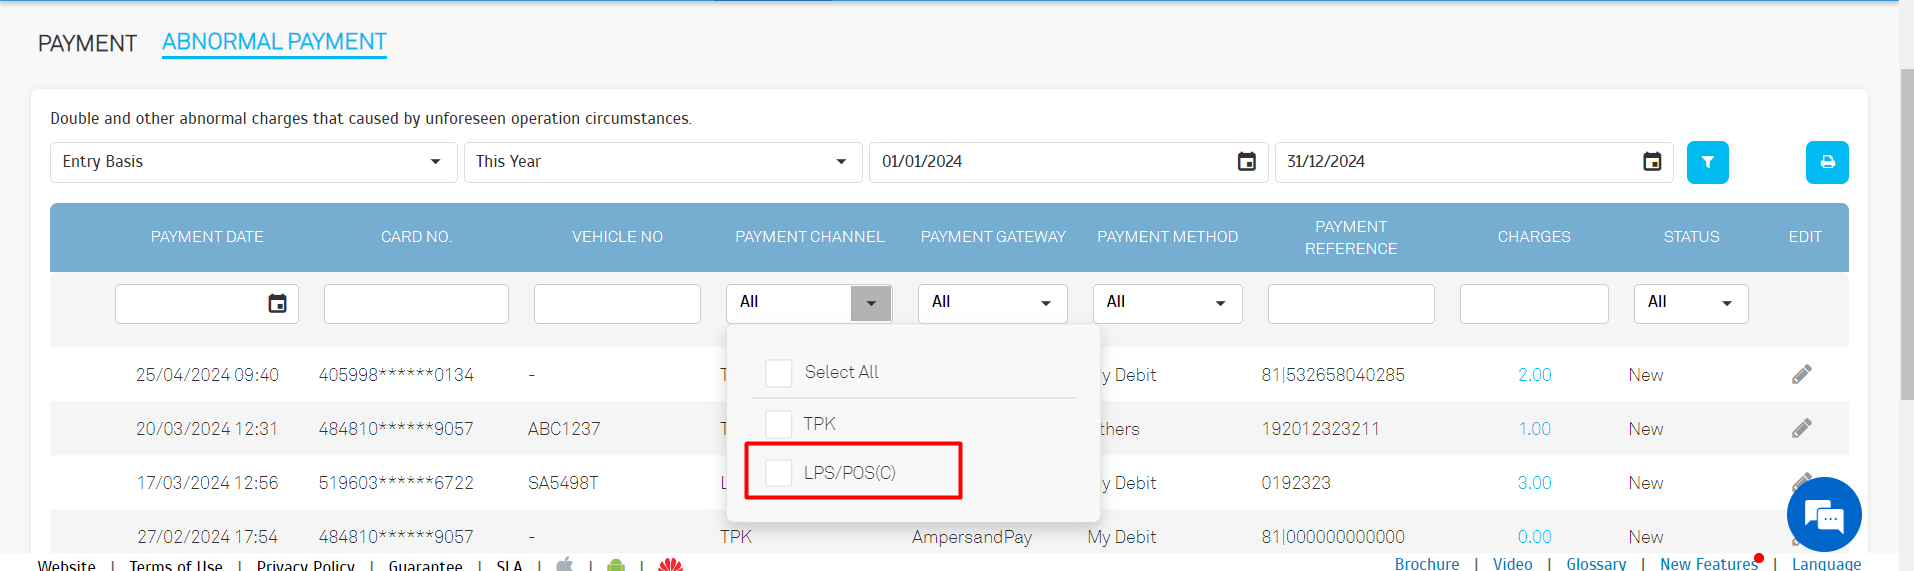Edit the 25/04/2024 payment row
This screenshot has width=1914, height=571.
1801,375
